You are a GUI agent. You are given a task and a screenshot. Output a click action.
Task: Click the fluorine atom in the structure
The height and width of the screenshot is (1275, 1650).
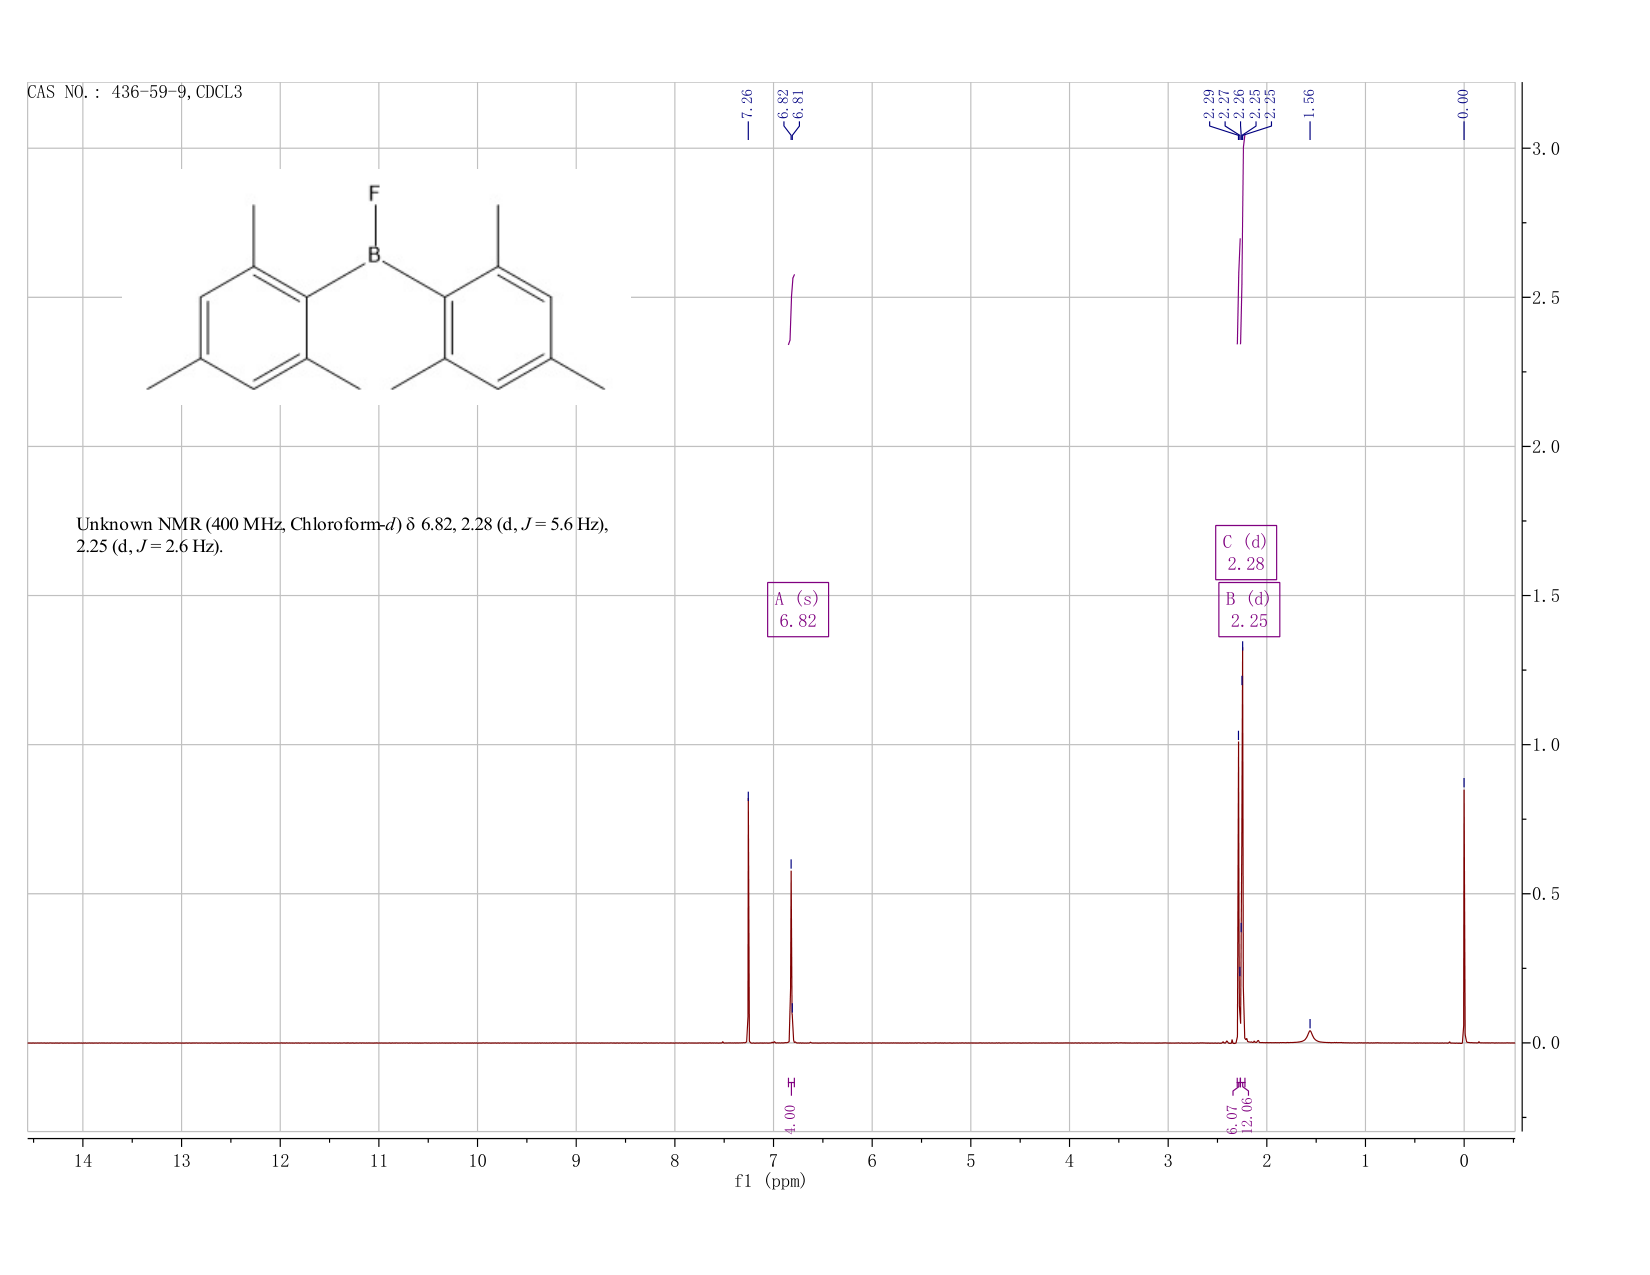pos(374,193)
